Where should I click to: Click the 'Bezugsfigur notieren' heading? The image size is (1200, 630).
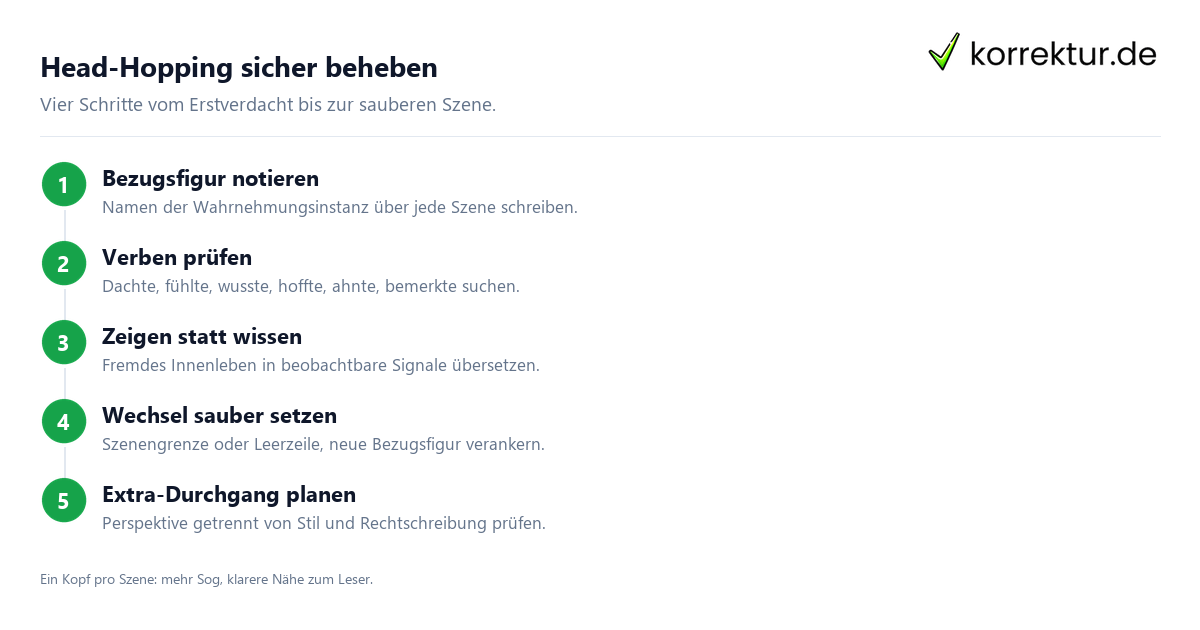pos(211,179)
